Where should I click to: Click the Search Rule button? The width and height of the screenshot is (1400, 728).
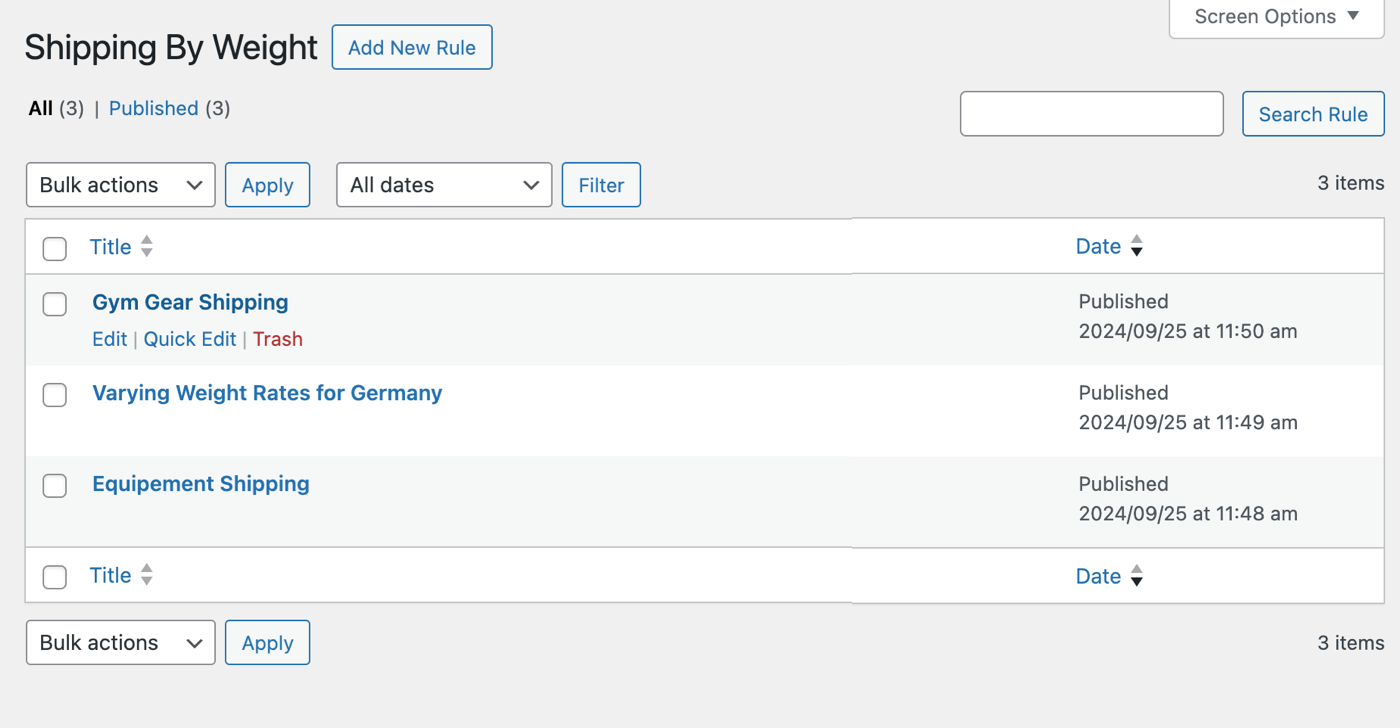1313,113
